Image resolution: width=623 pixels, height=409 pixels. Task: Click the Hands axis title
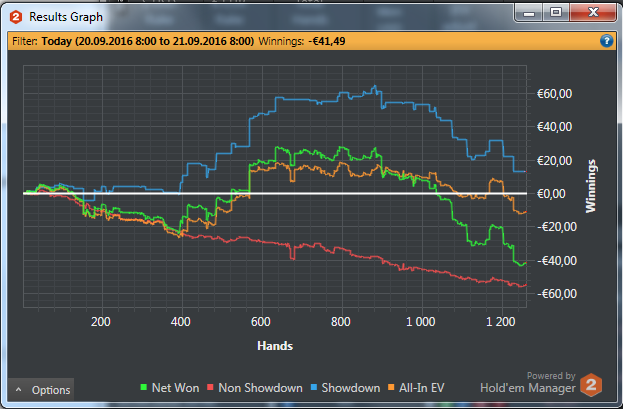tap(275, 346)
